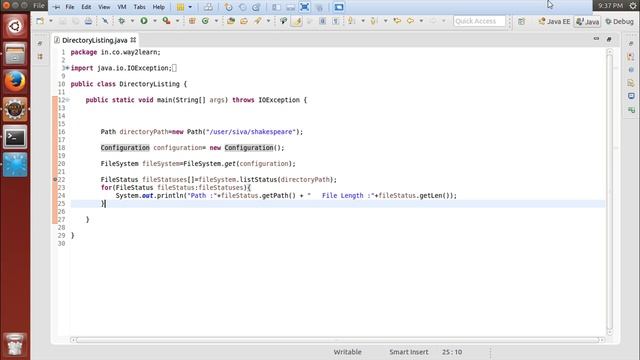This screenshot has width=640, height=360.
Task: Collapse the main method fold marker
Action: click(68, 100)
